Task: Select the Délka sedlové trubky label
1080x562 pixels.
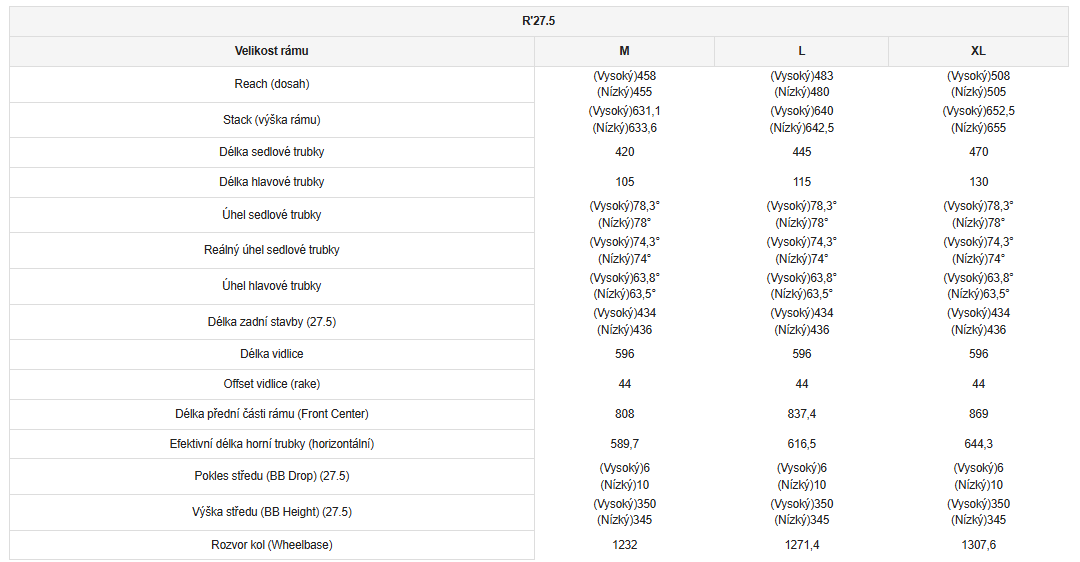Action: 272,152
